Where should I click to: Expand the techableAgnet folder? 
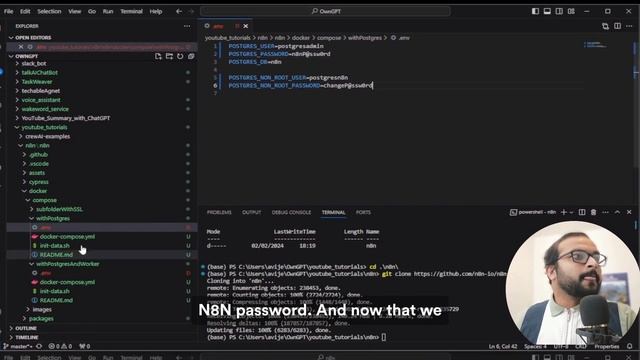pos(40,91)
